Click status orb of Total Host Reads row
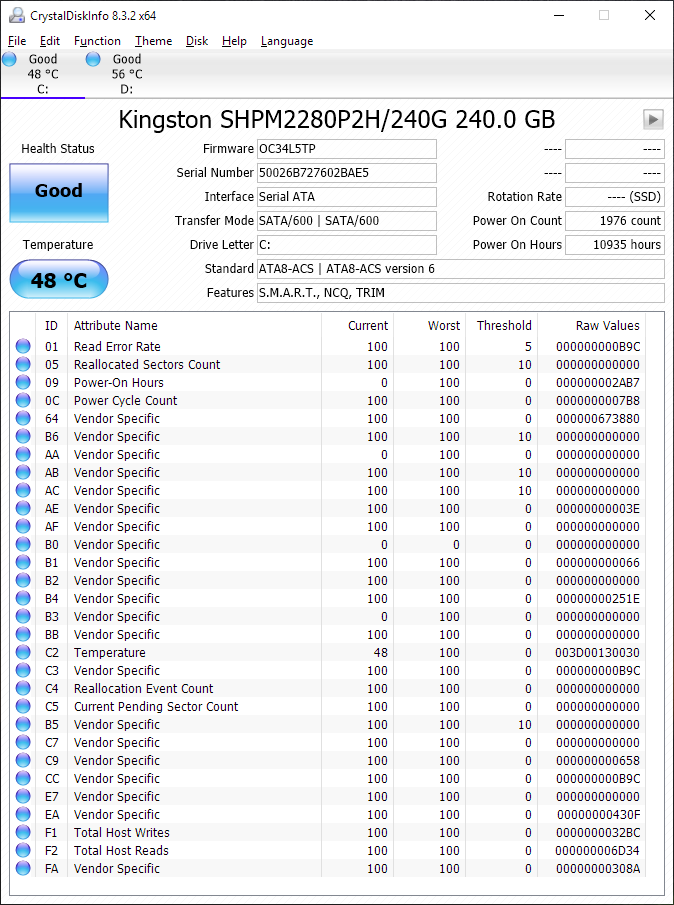This screenshot has height=905, width=674. [23, 850]
